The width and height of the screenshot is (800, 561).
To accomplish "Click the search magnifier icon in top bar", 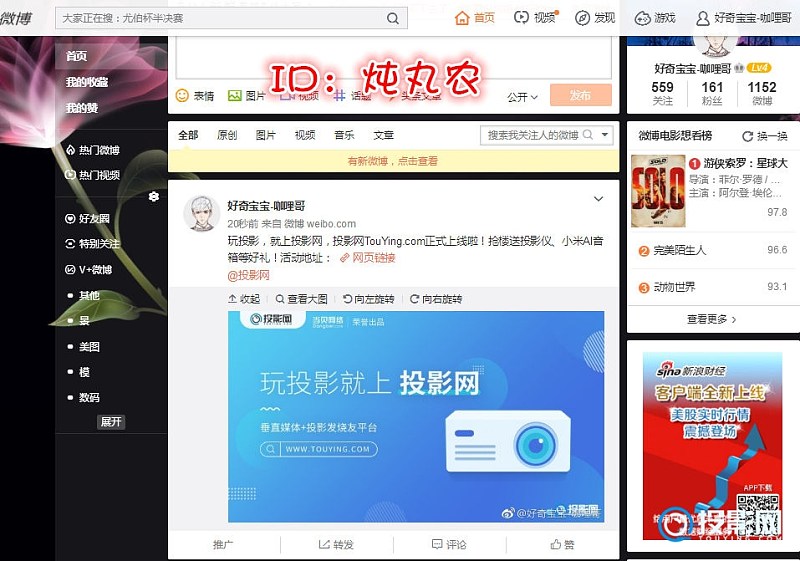I will [394, 18].
